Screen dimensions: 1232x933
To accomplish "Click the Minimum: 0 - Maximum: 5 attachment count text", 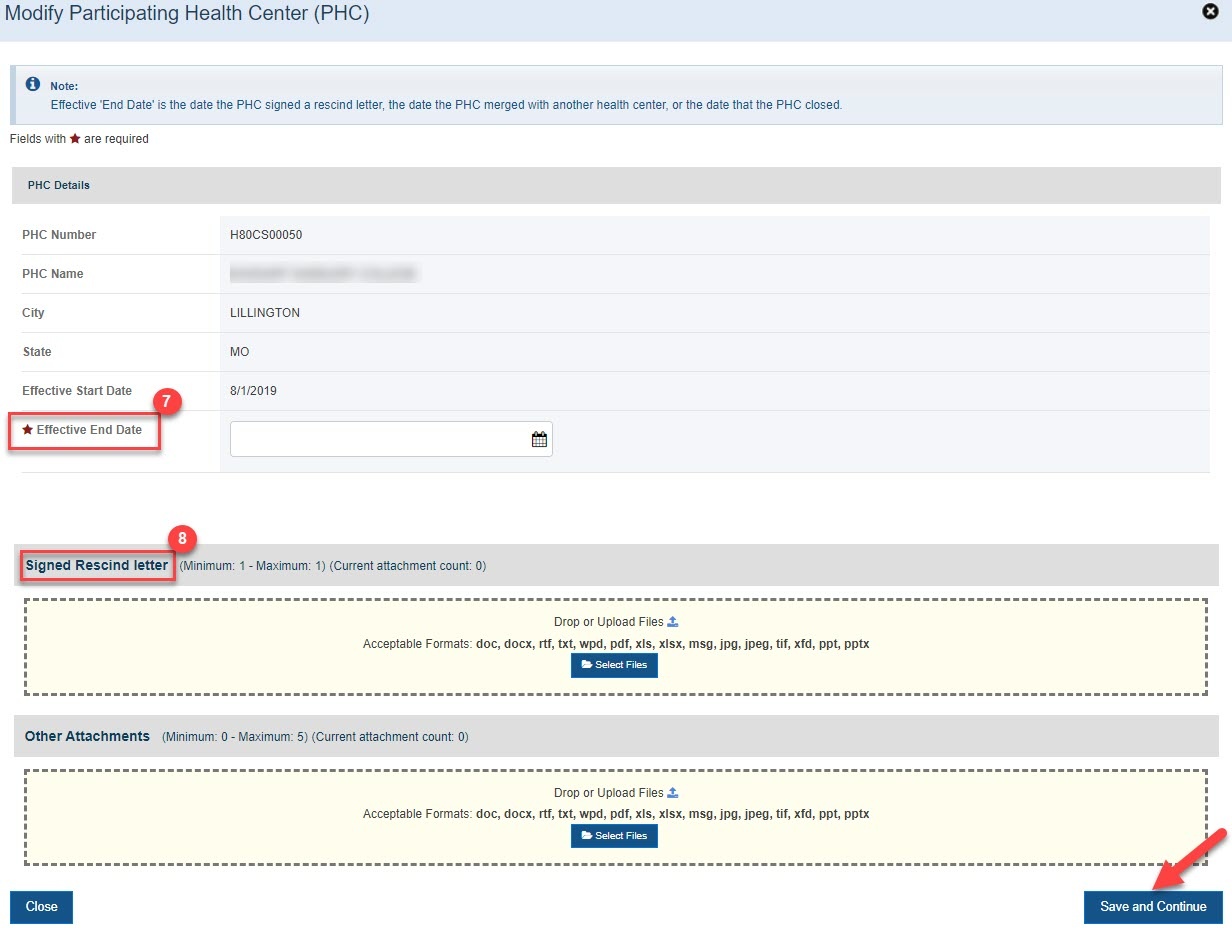I will [x=315, y=737].
